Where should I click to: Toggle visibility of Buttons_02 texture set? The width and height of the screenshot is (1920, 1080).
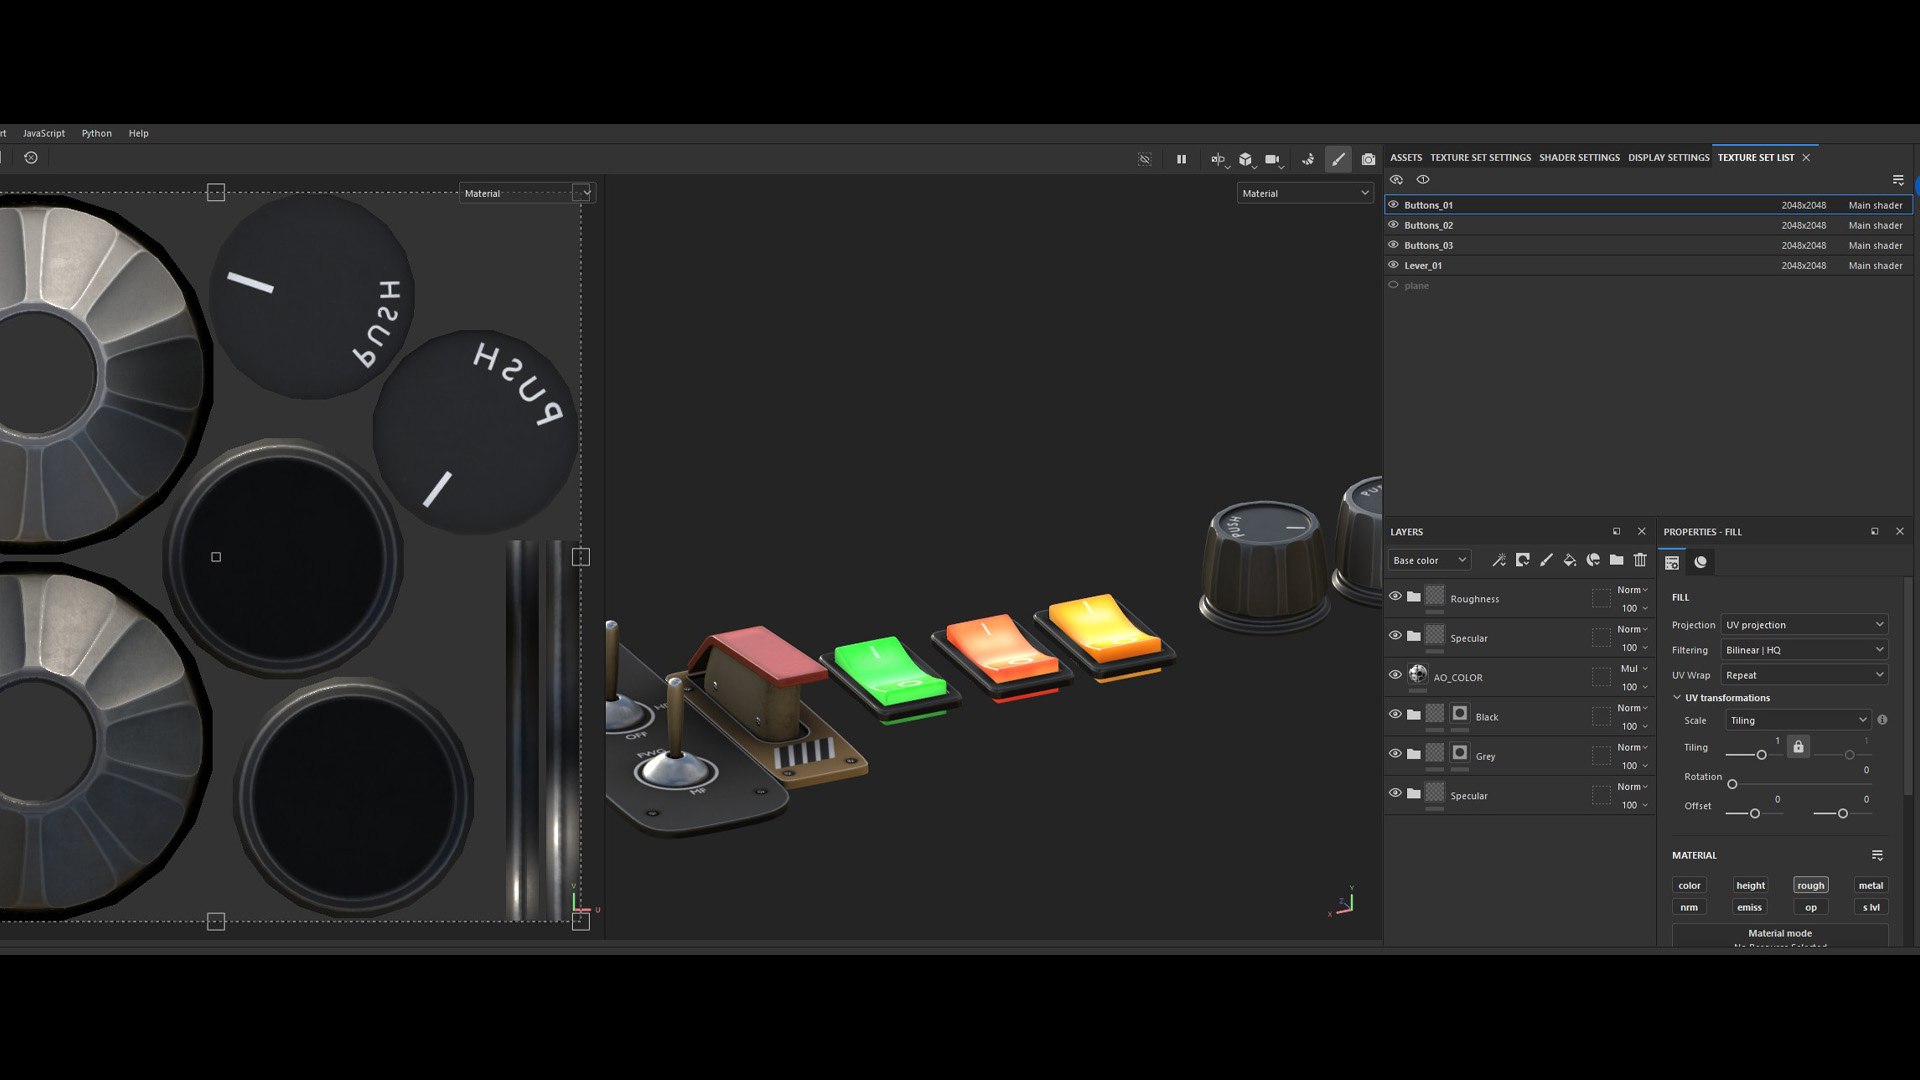pos(1393,225)
